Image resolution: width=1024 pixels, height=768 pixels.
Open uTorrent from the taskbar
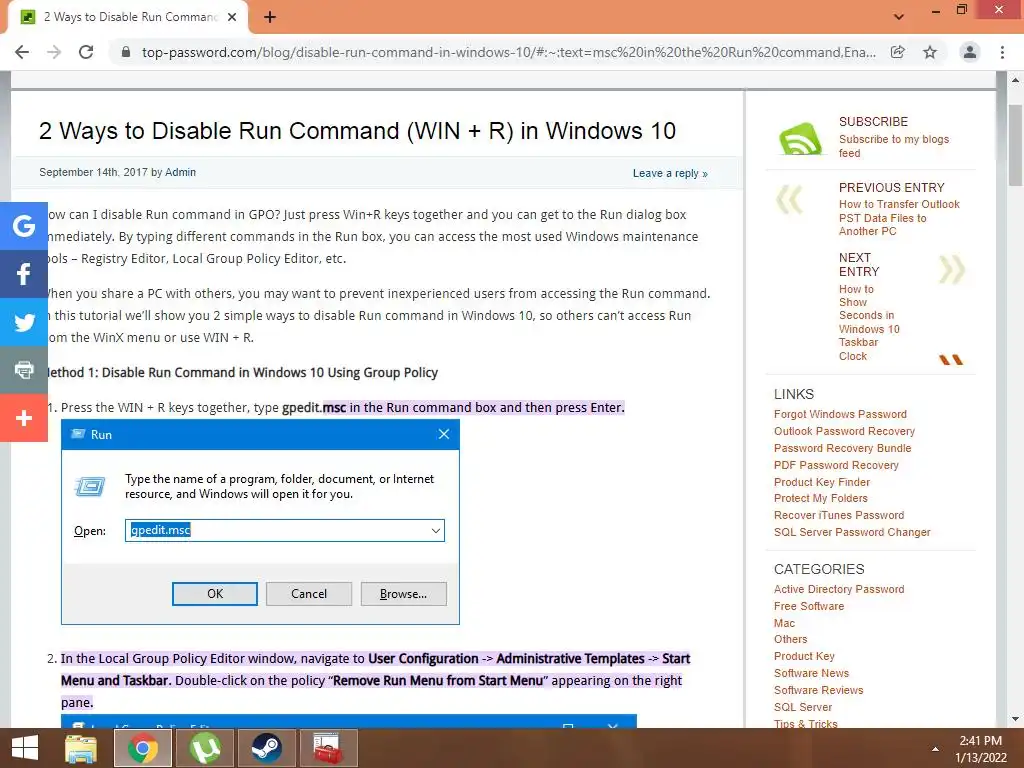point(204,748)
